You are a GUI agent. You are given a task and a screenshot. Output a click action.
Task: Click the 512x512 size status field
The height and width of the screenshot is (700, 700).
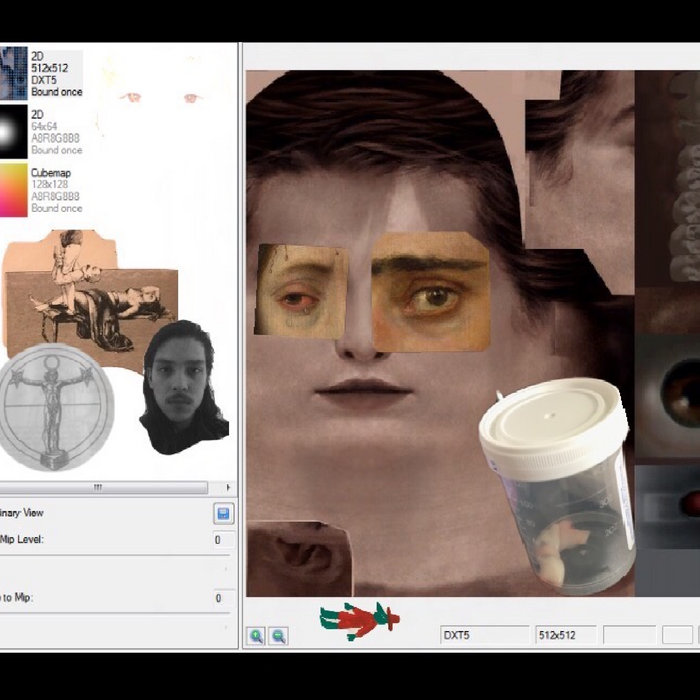pyautogui.click(x=565, y=635)
